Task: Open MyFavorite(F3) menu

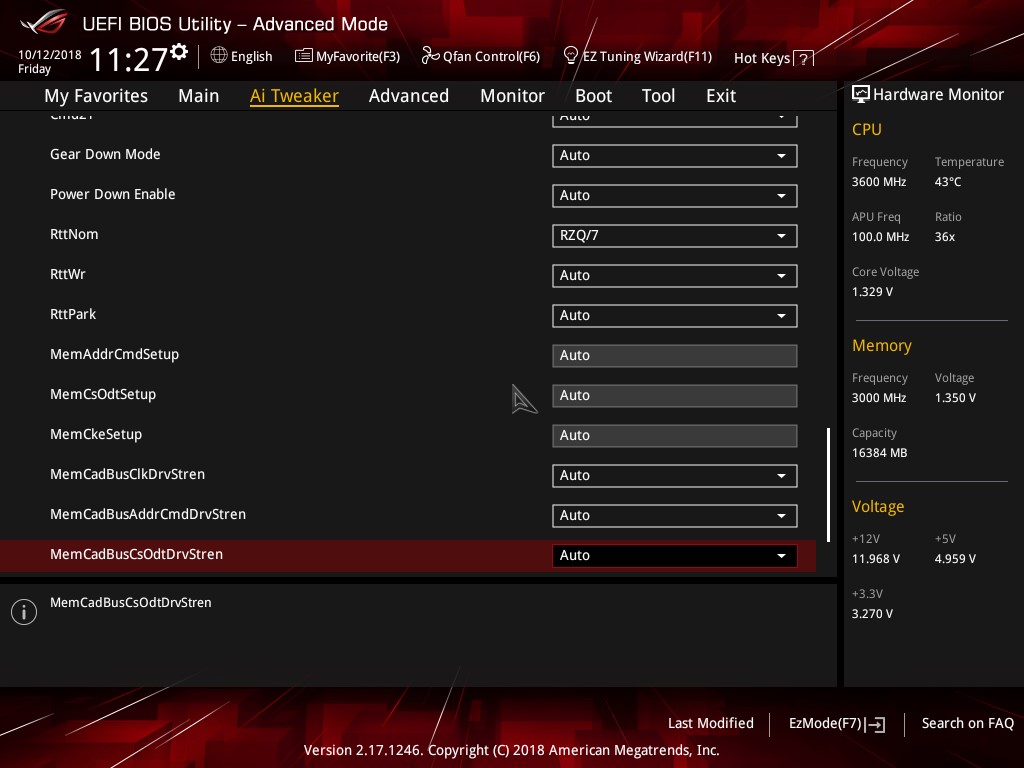Action: pyautogui.click(x=347, y=56)
